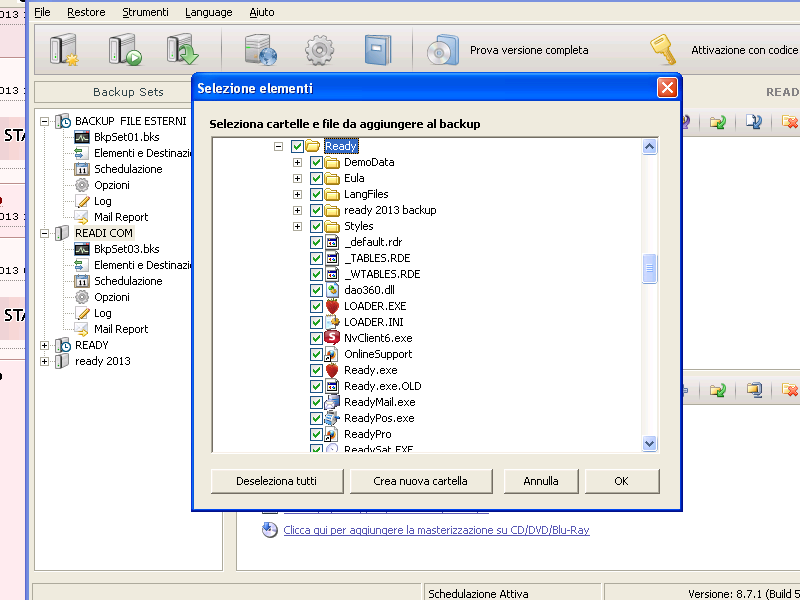The width and height of the screenshot is (800, 600).
Task: Click the scroll down arrow in dialog
Action: coord(649,443)
